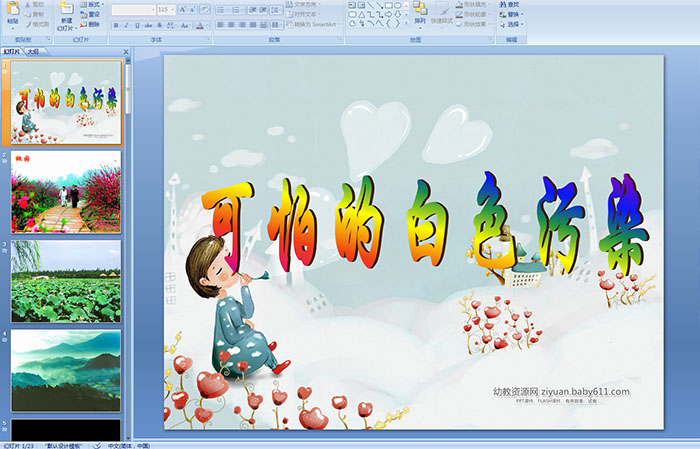Viewport: 700px width, 449px height.
Task: Click the Numbering list icon
Action: [x=237, y=10]
